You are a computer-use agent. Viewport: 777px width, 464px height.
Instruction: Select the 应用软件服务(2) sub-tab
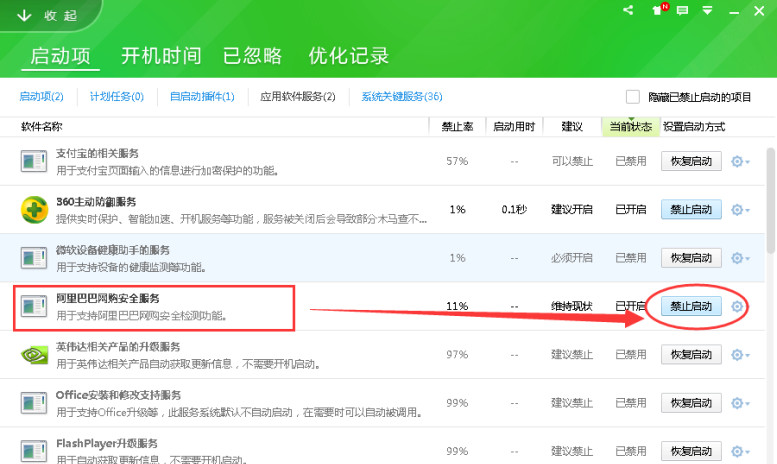(x=298, y=97)
